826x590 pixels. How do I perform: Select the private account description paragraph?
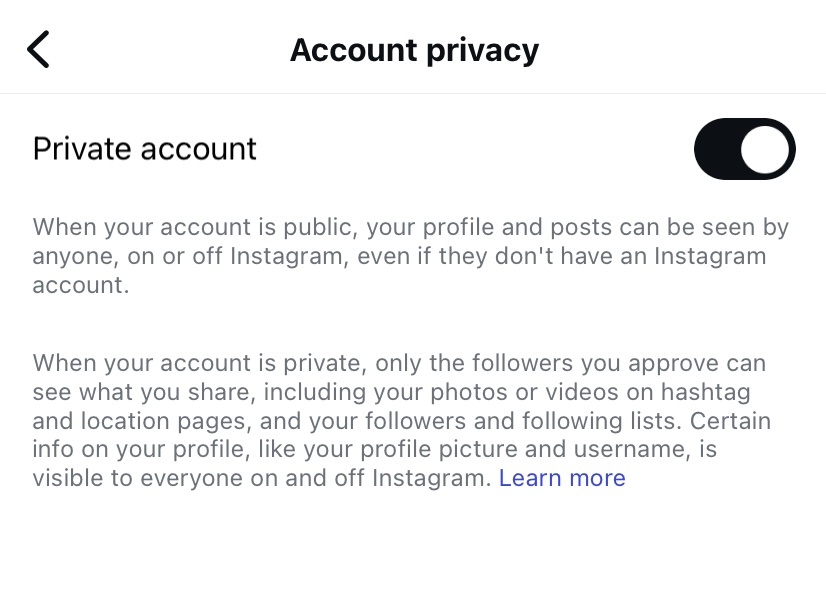(400, 420)
